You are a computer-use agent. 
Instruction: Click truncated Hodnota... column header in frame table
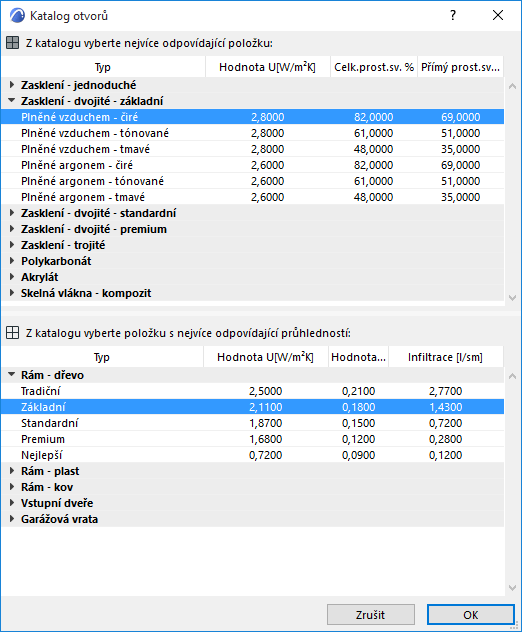[x=358, y=357]
